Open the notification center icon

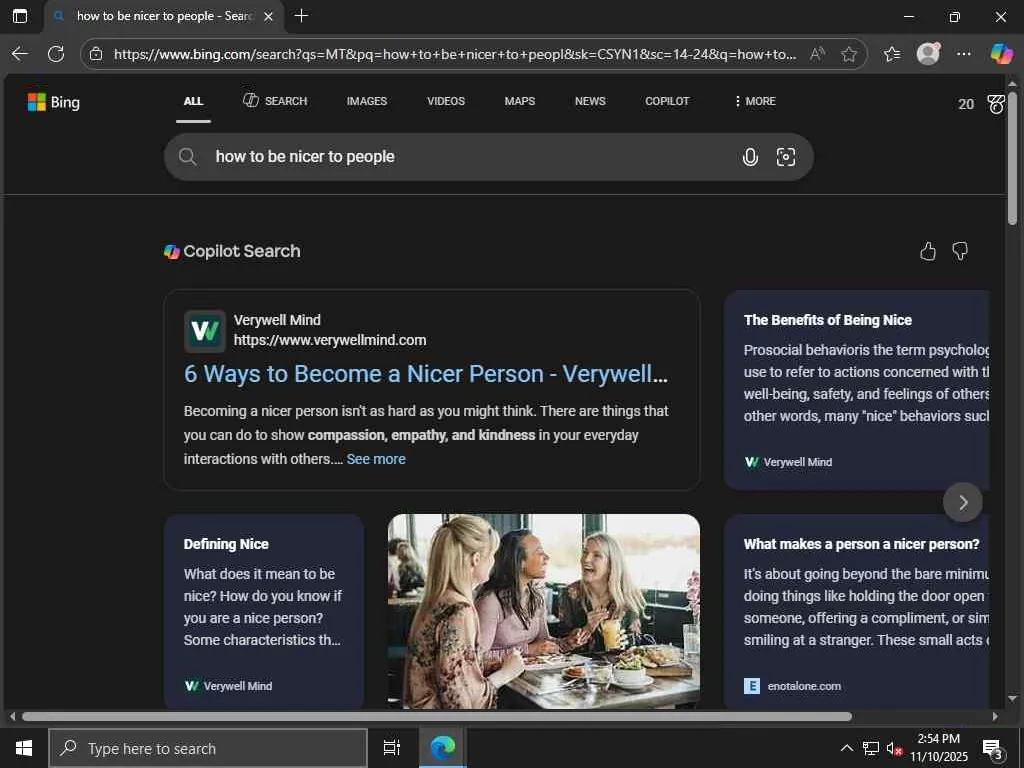tap(993, 748)
